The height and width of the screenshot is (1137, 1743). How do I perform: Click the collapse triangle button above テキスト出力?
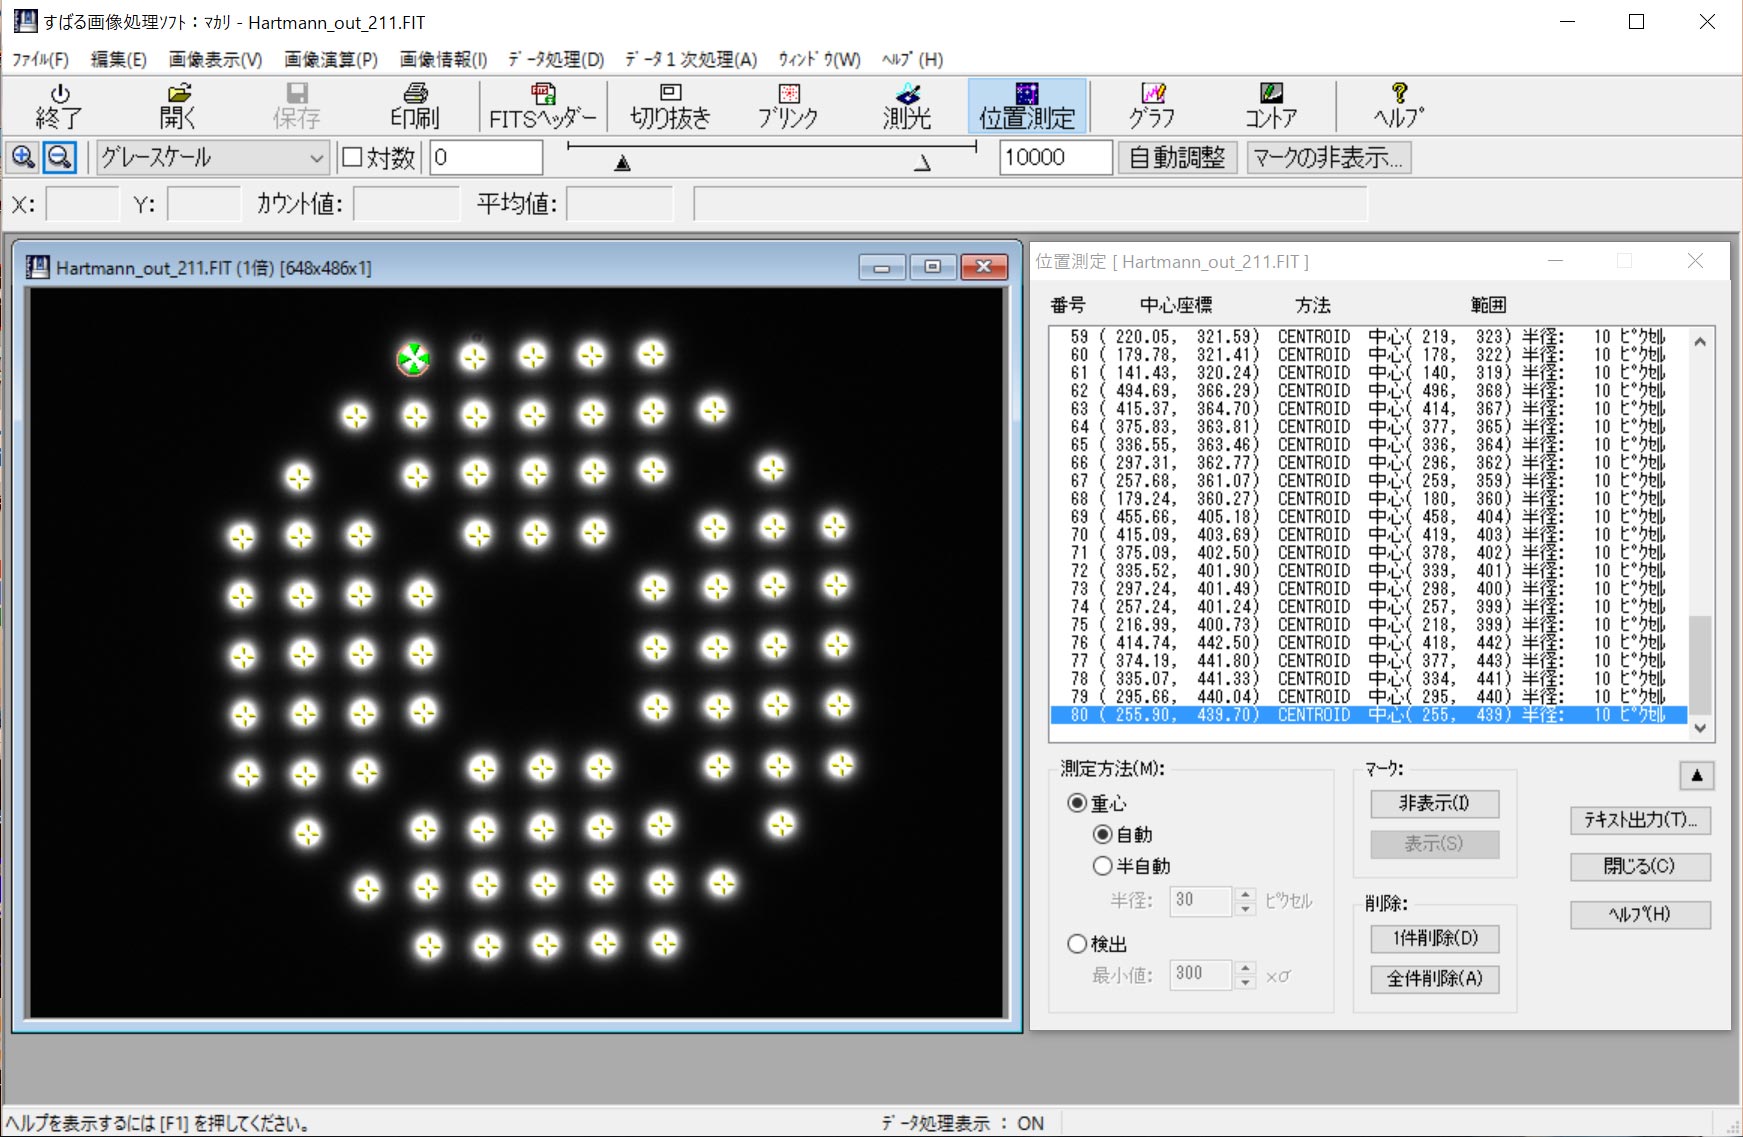[x=1697, y=775]
